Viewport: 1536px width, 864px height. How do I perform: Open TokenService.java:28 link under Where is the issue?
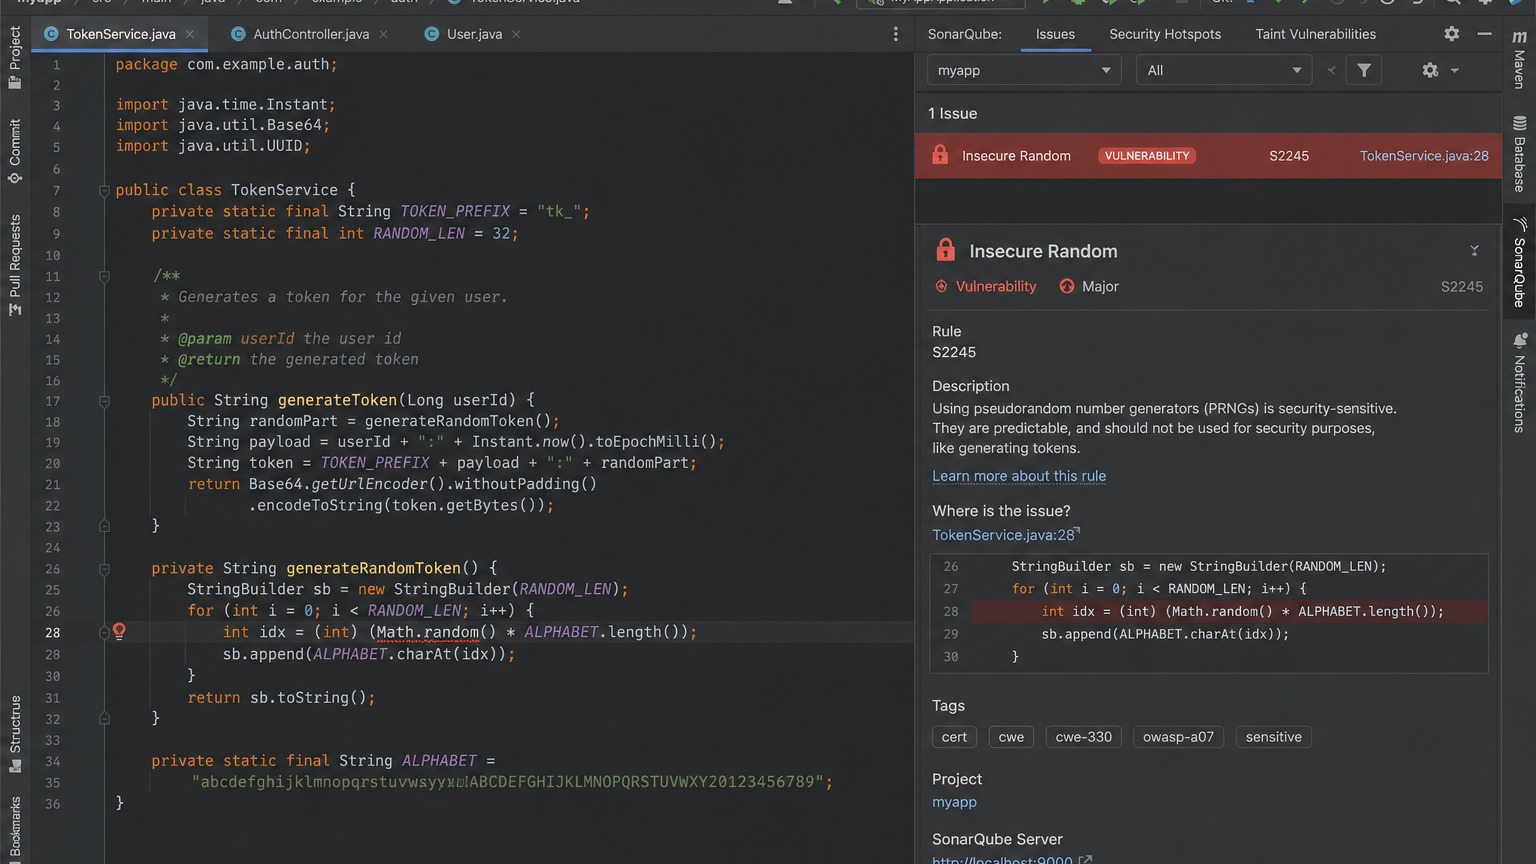pyautogui.click(x=1006, y=535)
